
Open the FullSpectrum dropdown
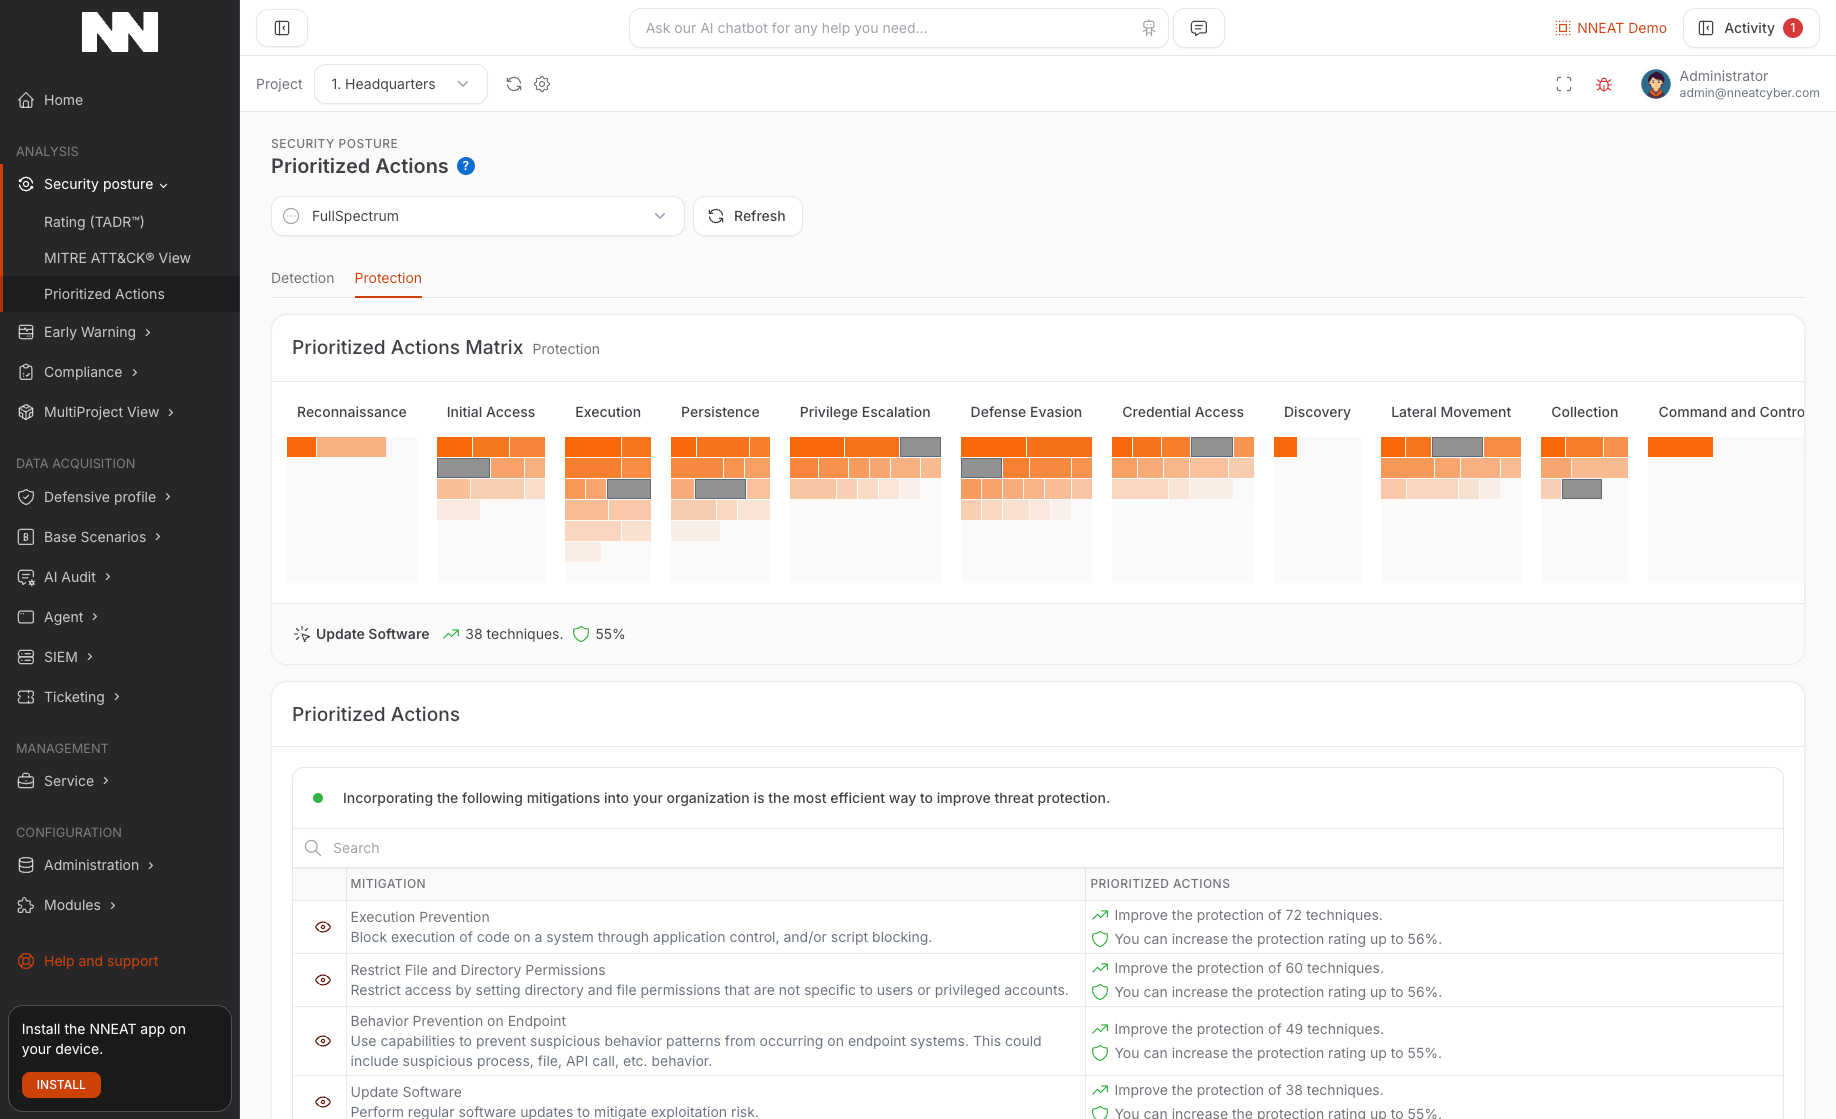coord(477,216)
